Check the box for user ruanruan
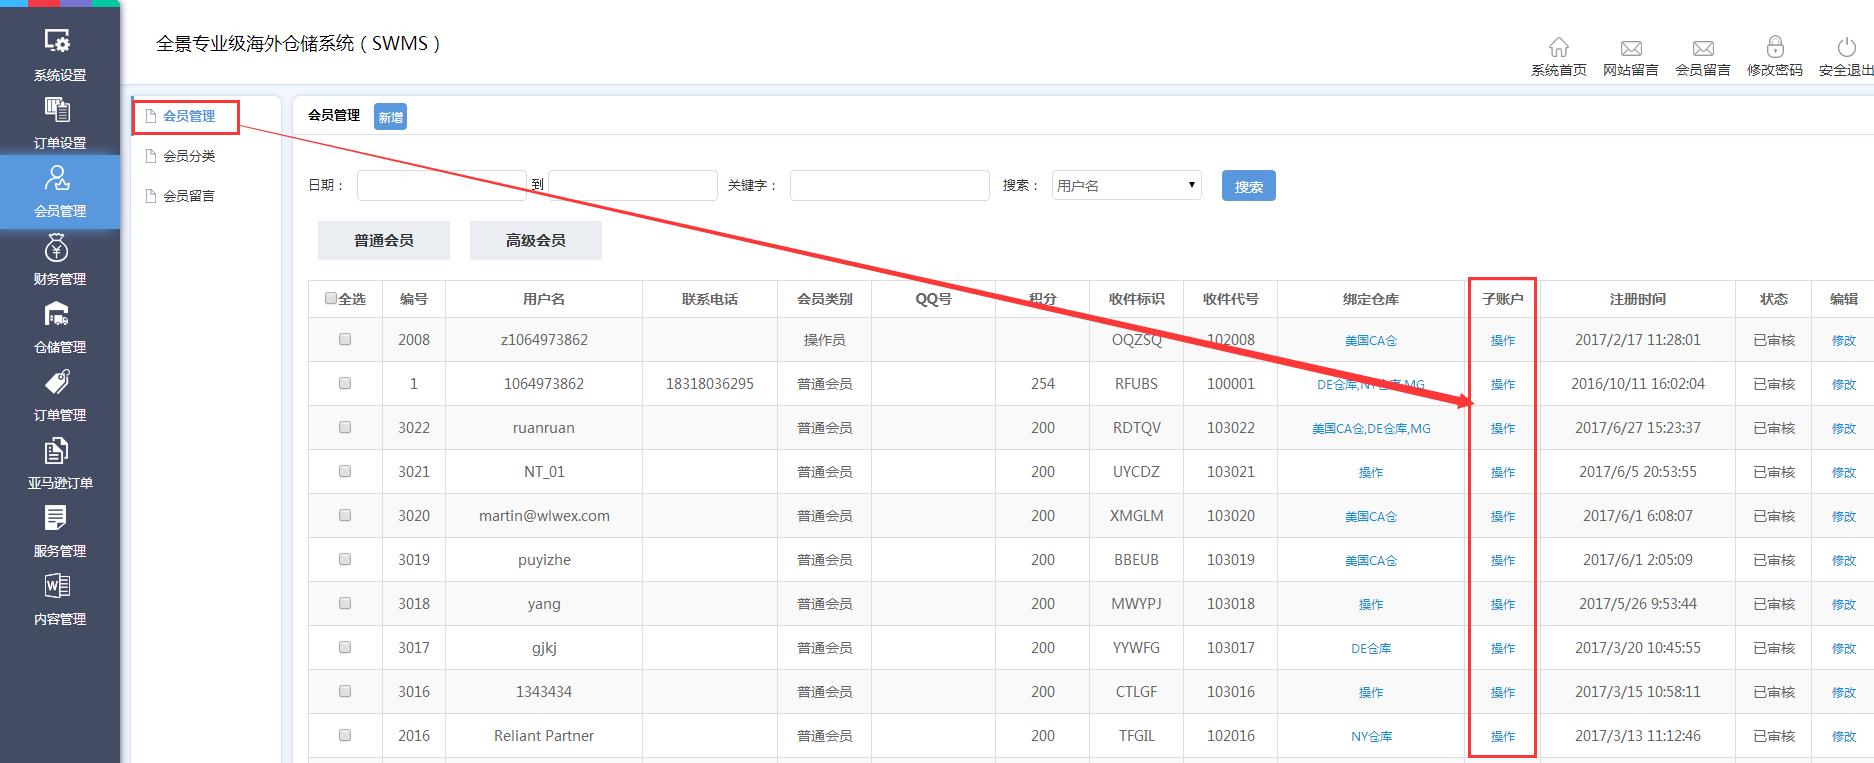This screenshot has height=763, width=1874. click(345, 427)
